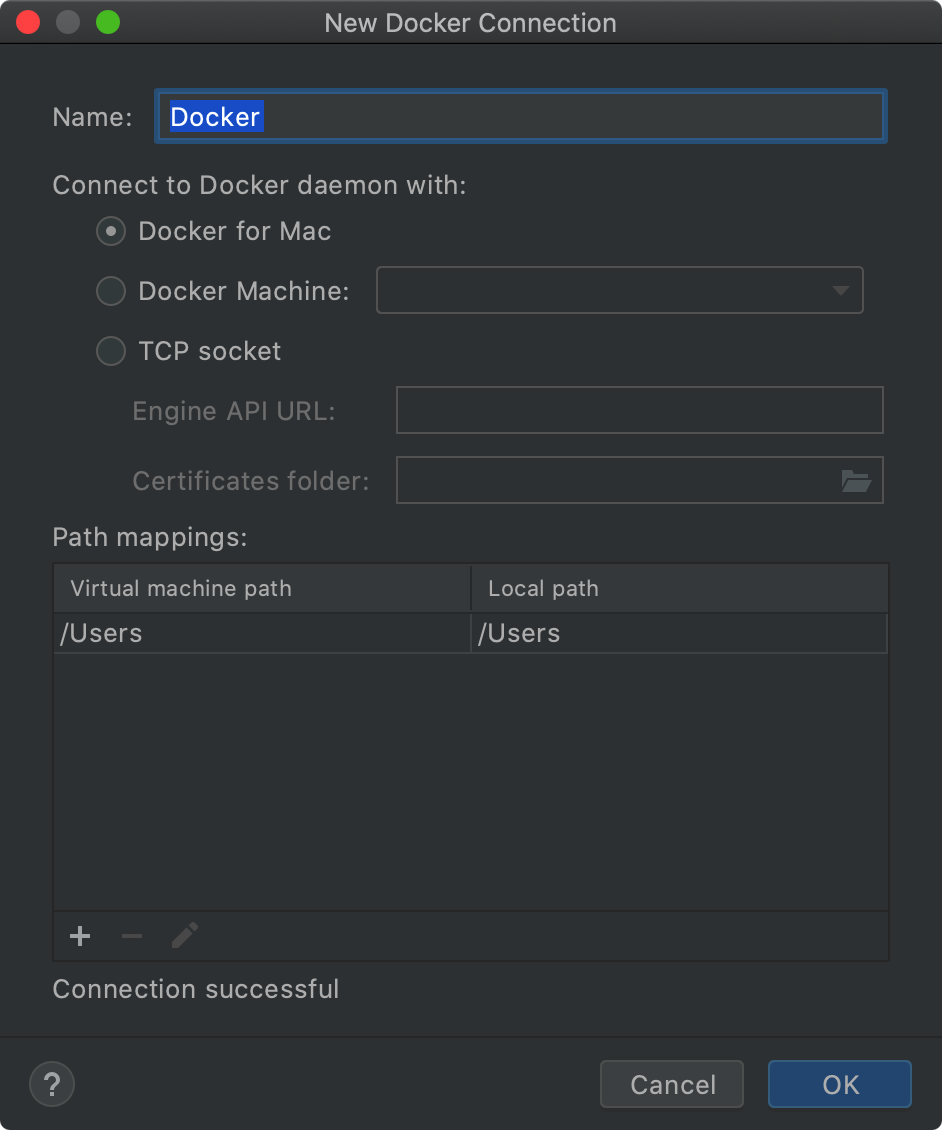
Task: Click the Virtual machine path column header
Action: pos(262,588)
